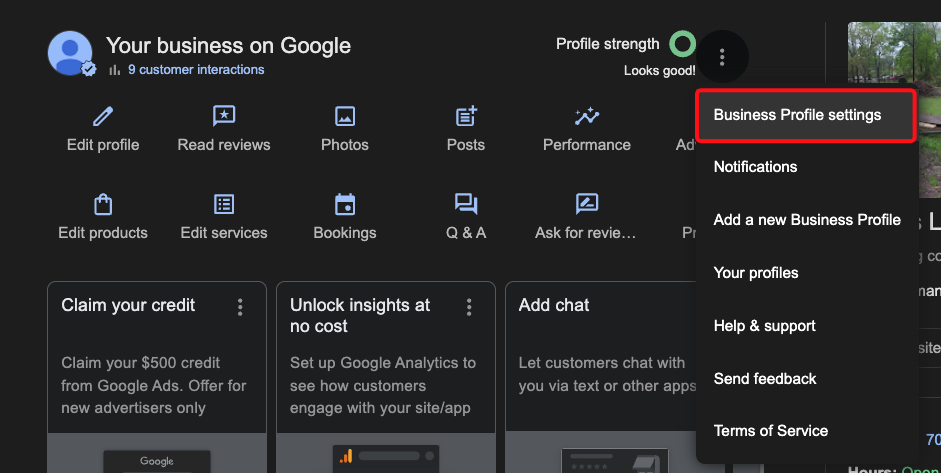The image size is (941, 473).
Task: Choose Notifications from the menu
Action: coord(755,167)
